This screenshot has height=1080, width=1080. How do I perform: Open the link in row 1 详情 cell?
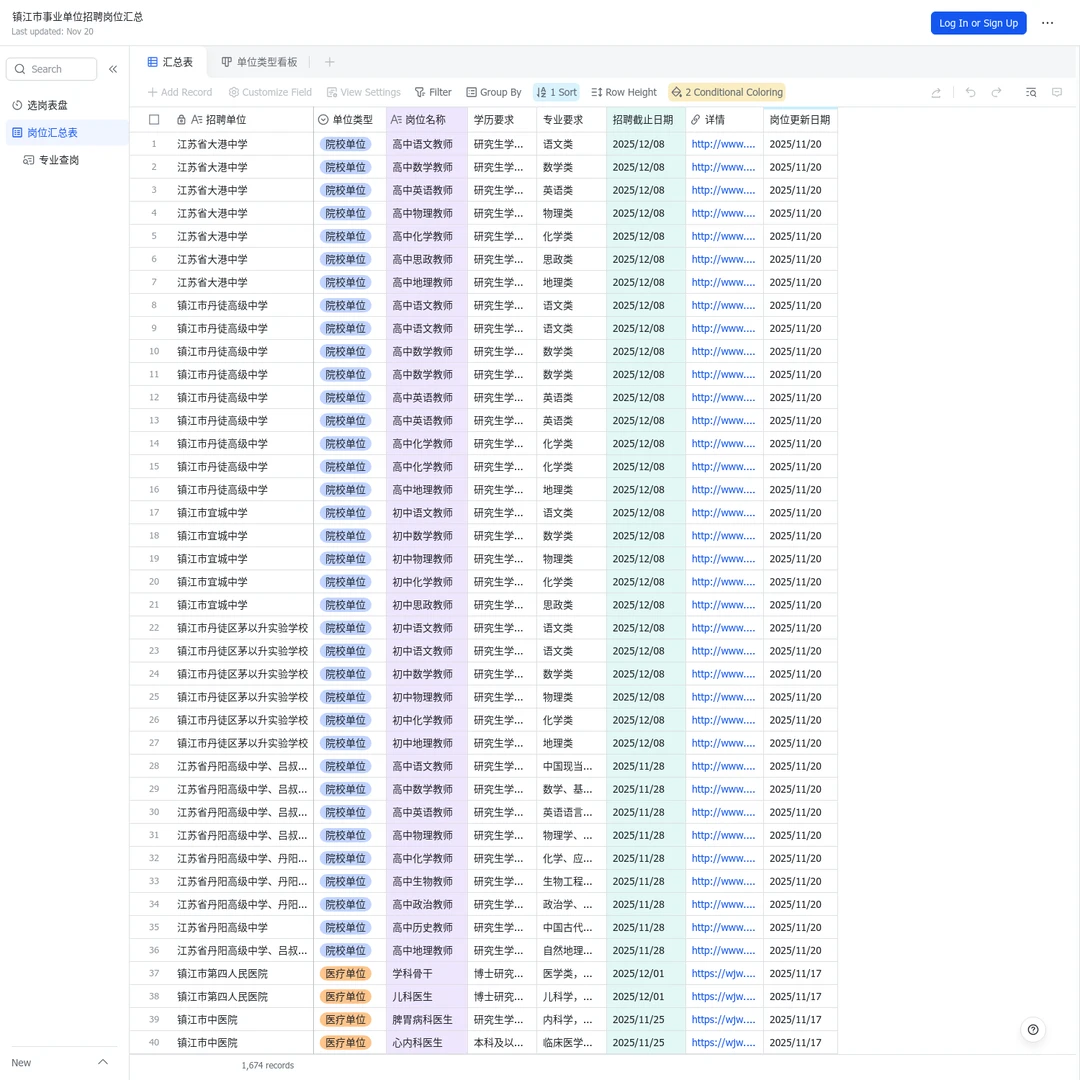723,144
